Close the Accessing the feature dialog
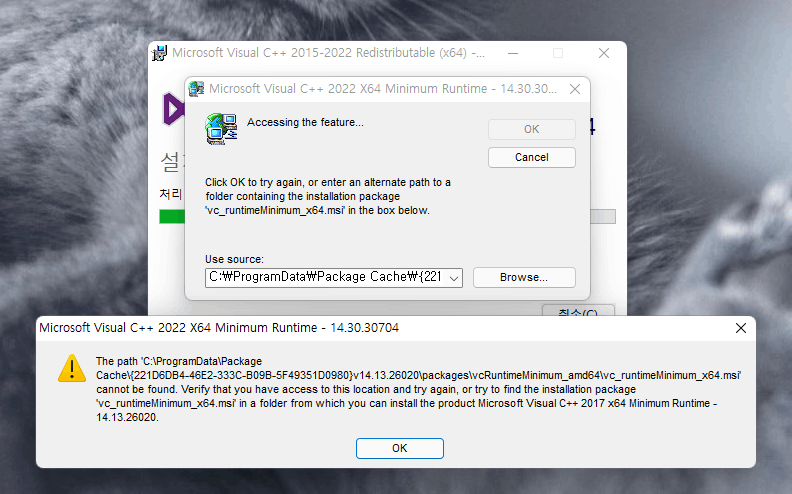Screen dimensions: 792x494 pos(575,89)
